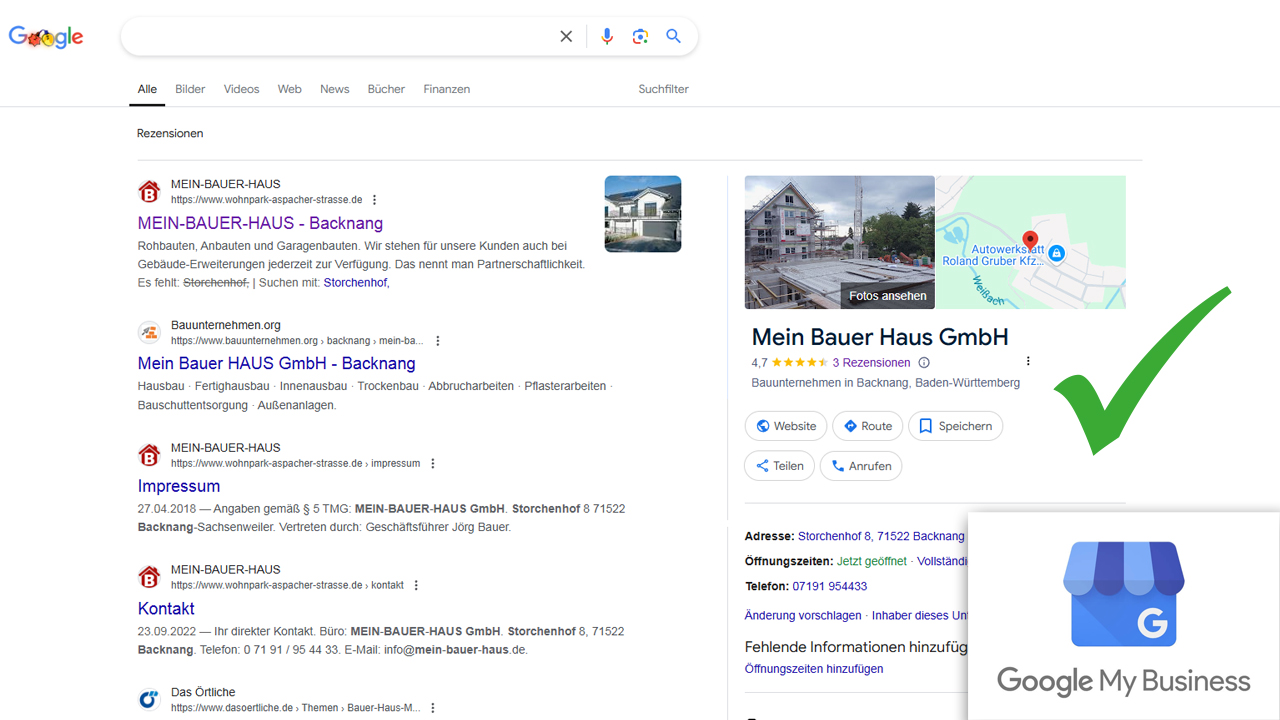The width and height of the screenshot is (1280, 720).
Task: Click the voice search microphone icon
Action: pyautogui.click(x=606, y=37)
